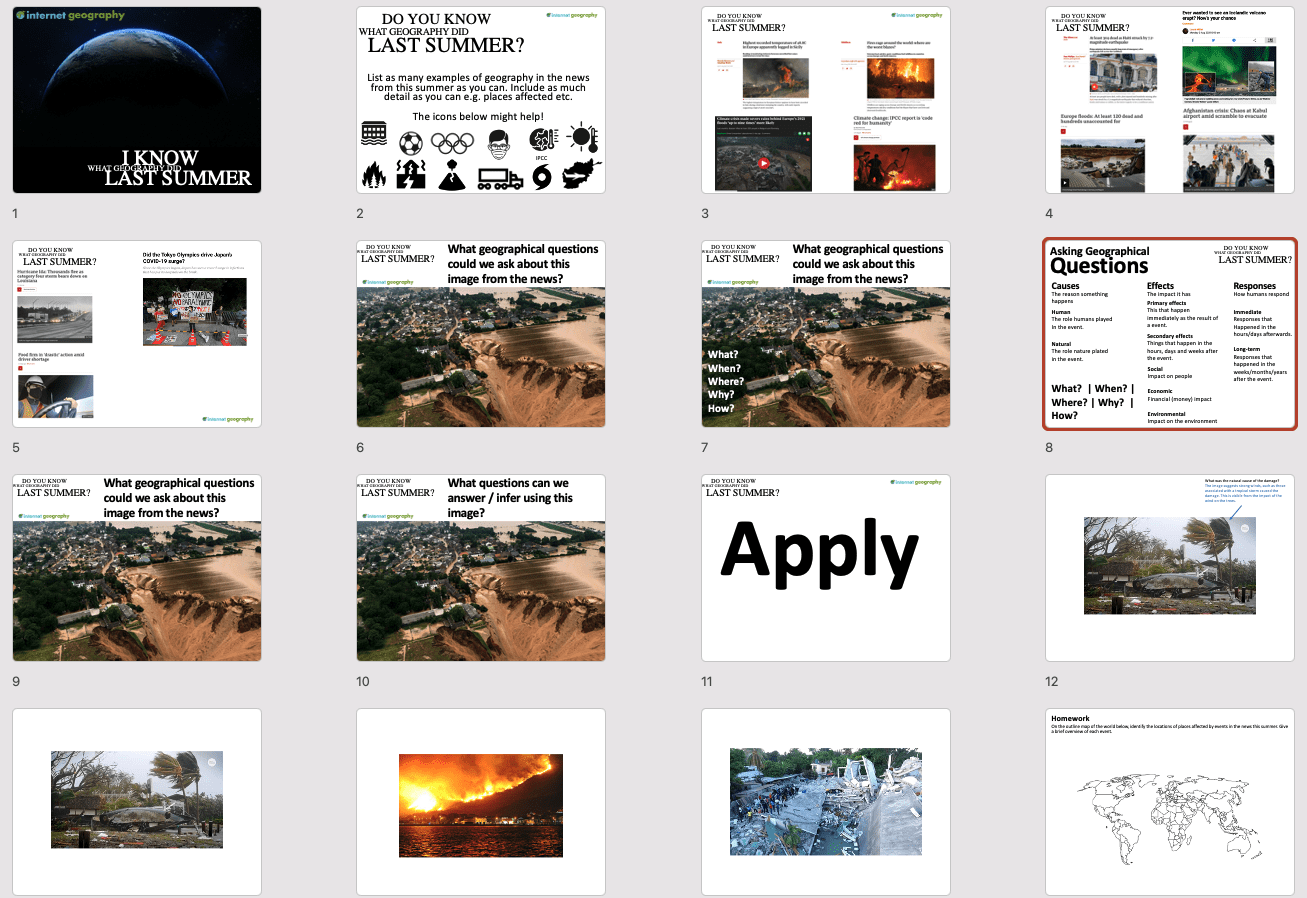
Task: Select highlighted slide 8 Asking Geographical Questions
Action: 1170,334
